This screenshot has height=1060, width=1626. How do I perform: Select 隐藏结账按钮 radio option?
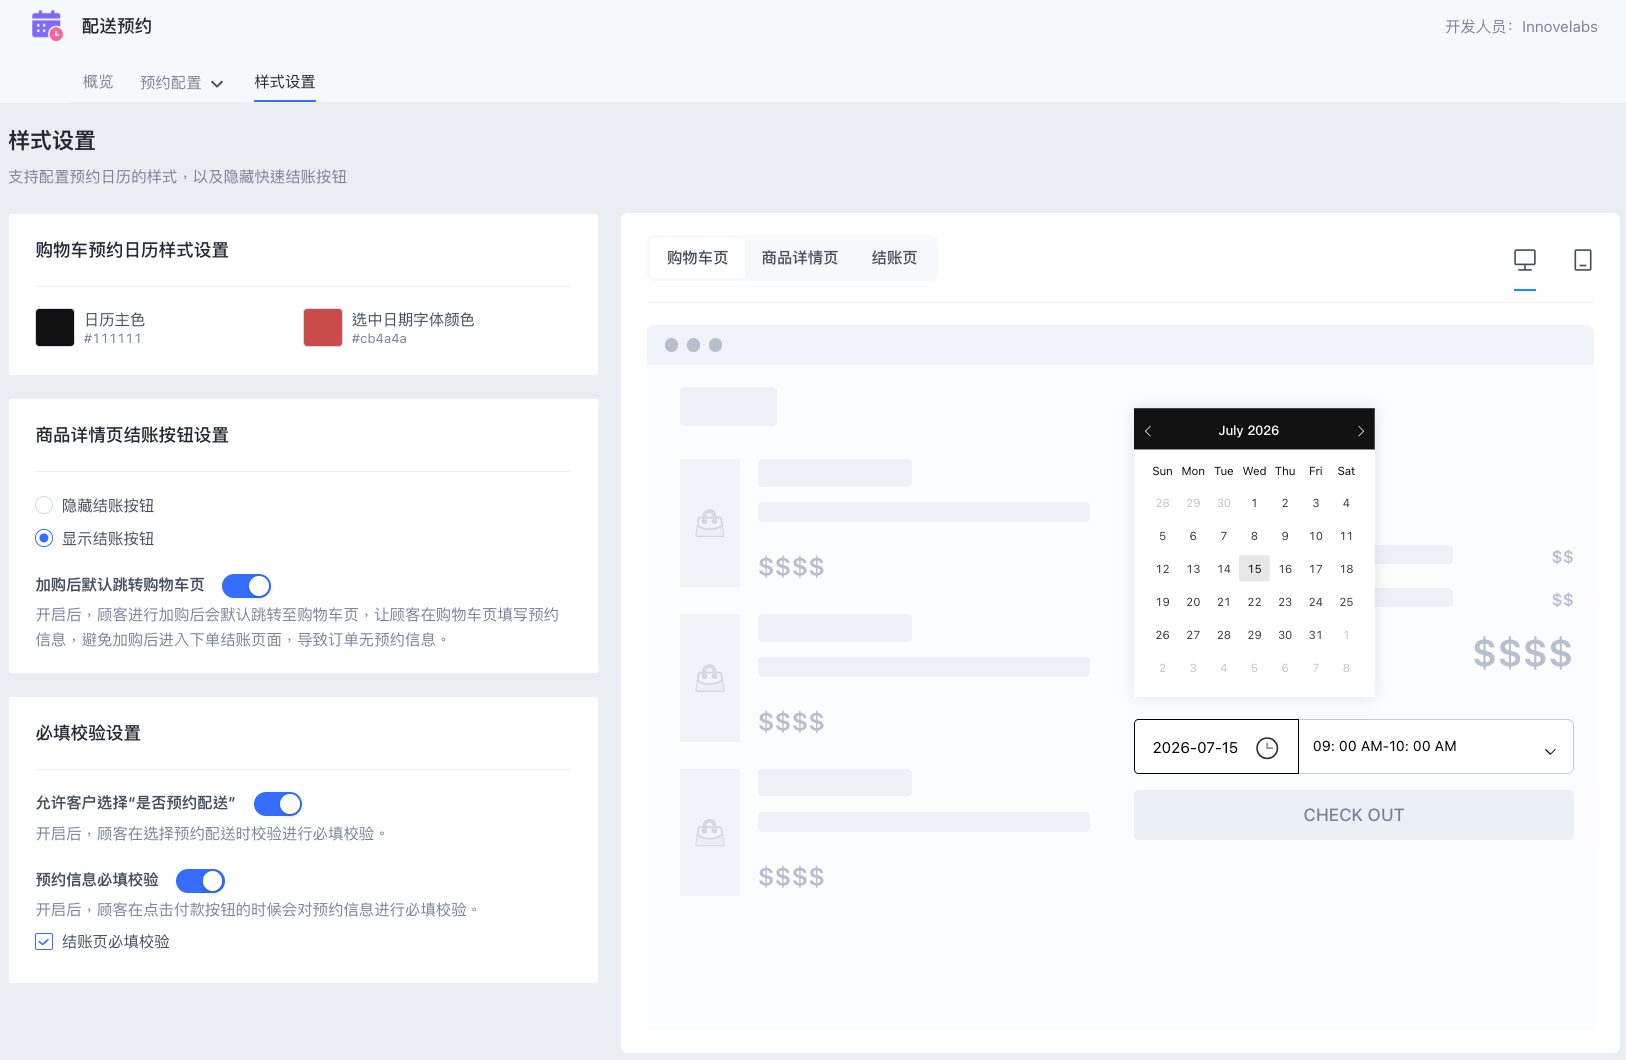(44, 505)
